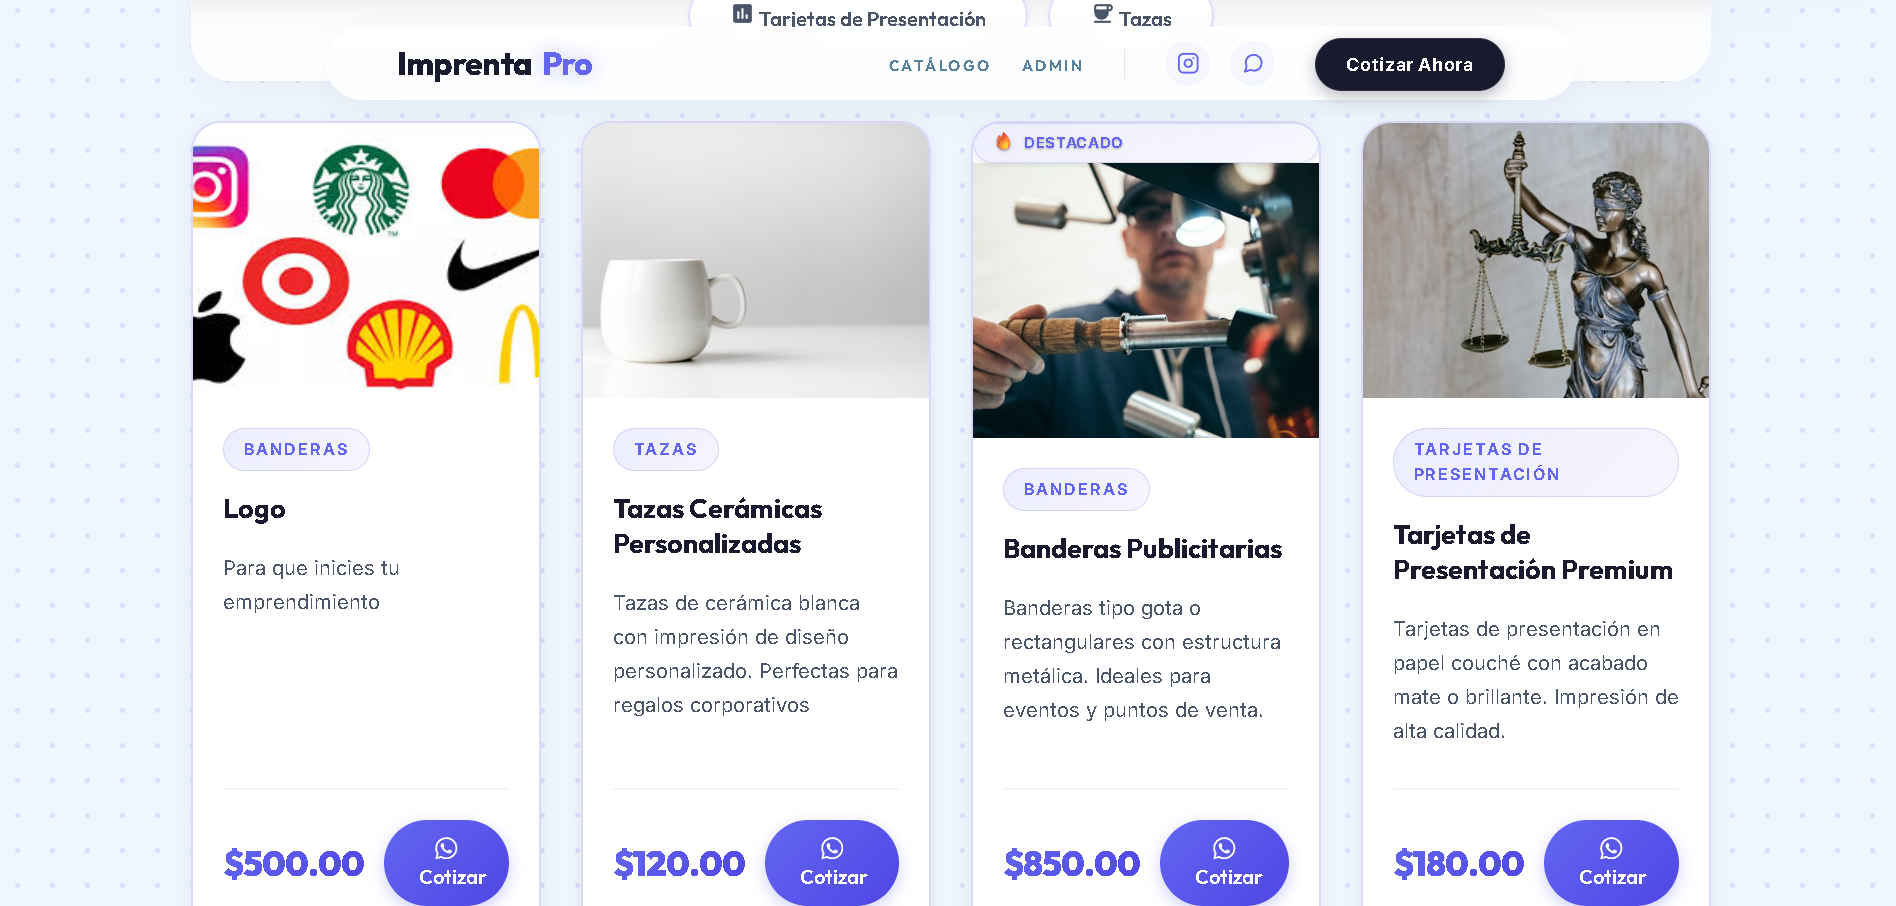Click the Cotizar Ahora button
Image resolution: width=1896 pixels, height=906 pixels.
click(x=1409, y=65)
